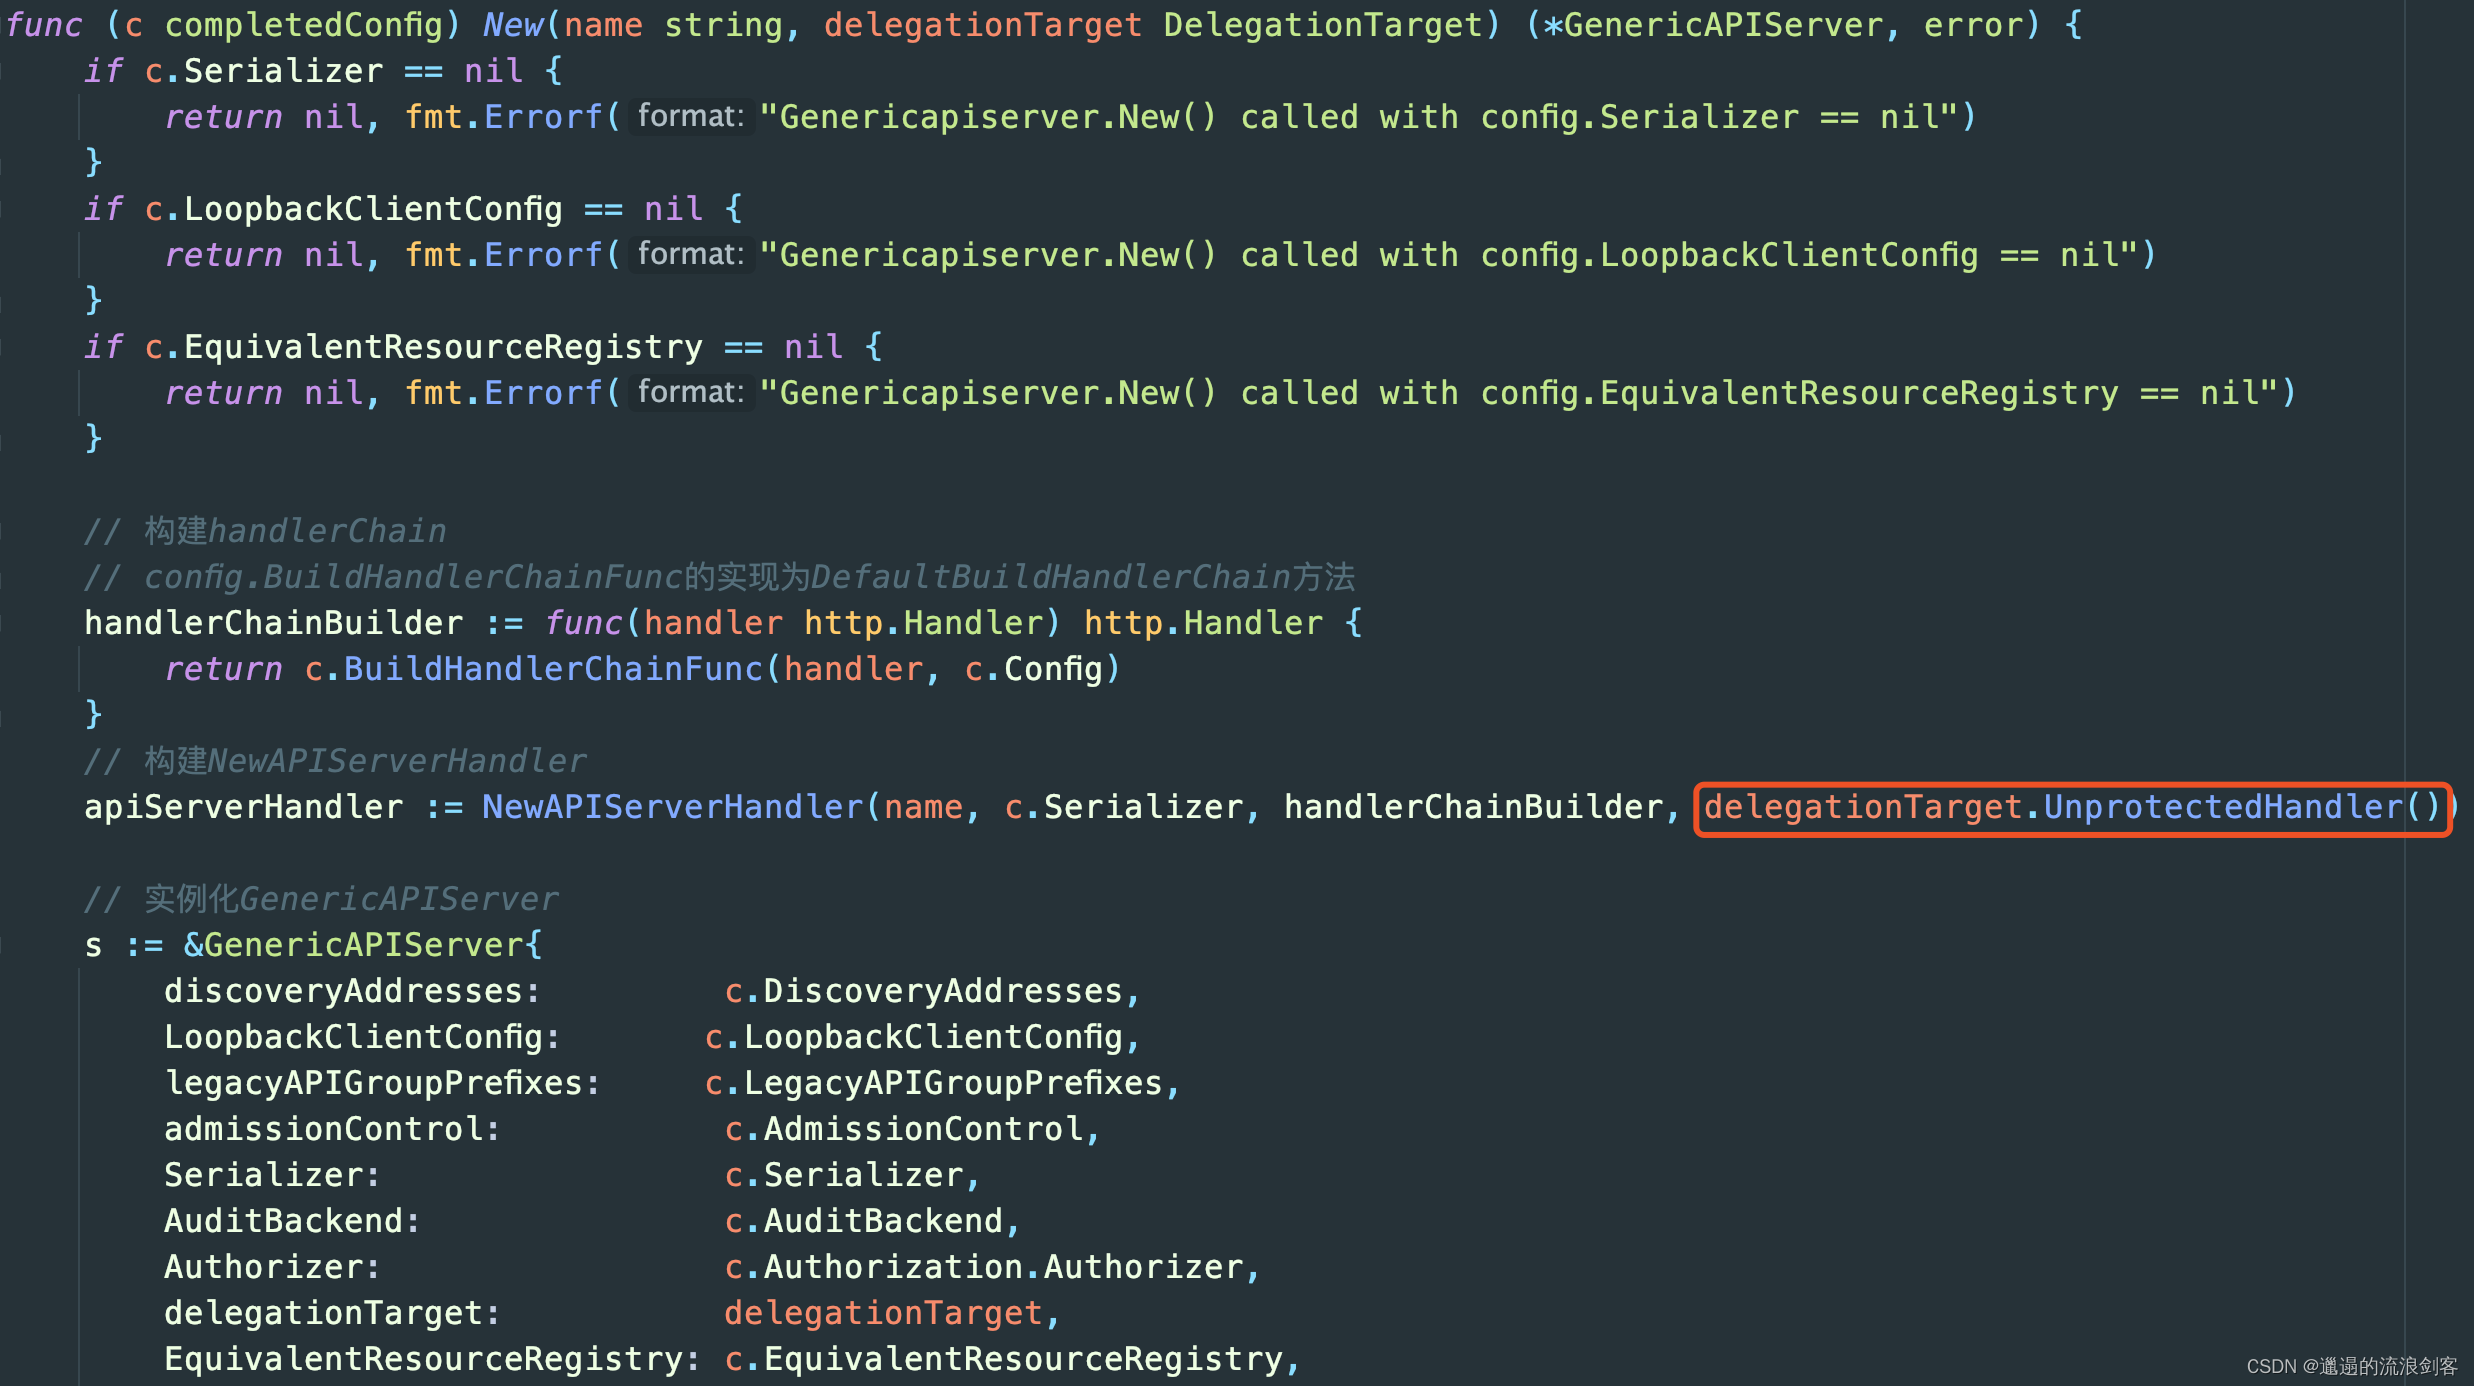The width and height of the screenshot is (2474, 1386).
Task: Click the "New" function name in the signature
Action: 513,24
